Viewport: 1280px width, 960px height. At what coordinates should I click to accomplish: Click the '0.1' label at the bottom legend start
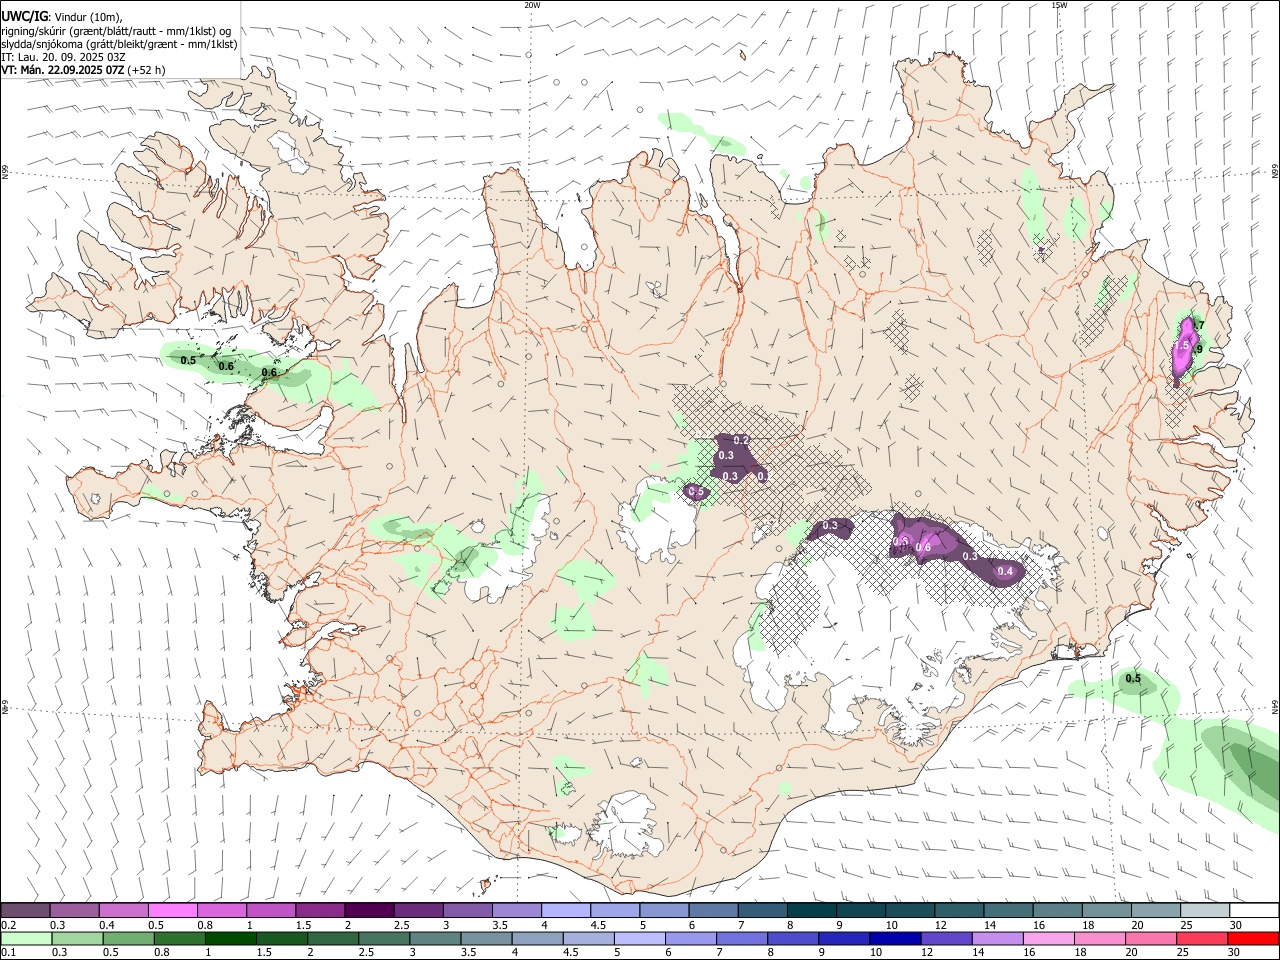tap(10, 953)
